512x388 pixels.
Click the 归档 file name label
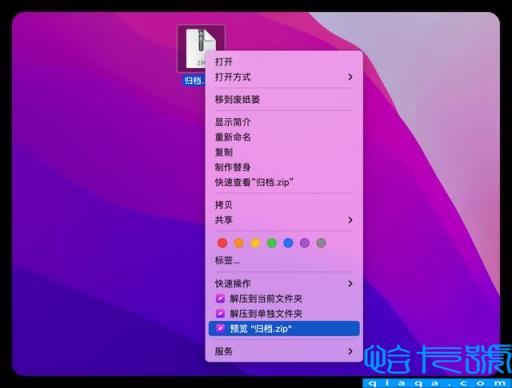point(194,81)
